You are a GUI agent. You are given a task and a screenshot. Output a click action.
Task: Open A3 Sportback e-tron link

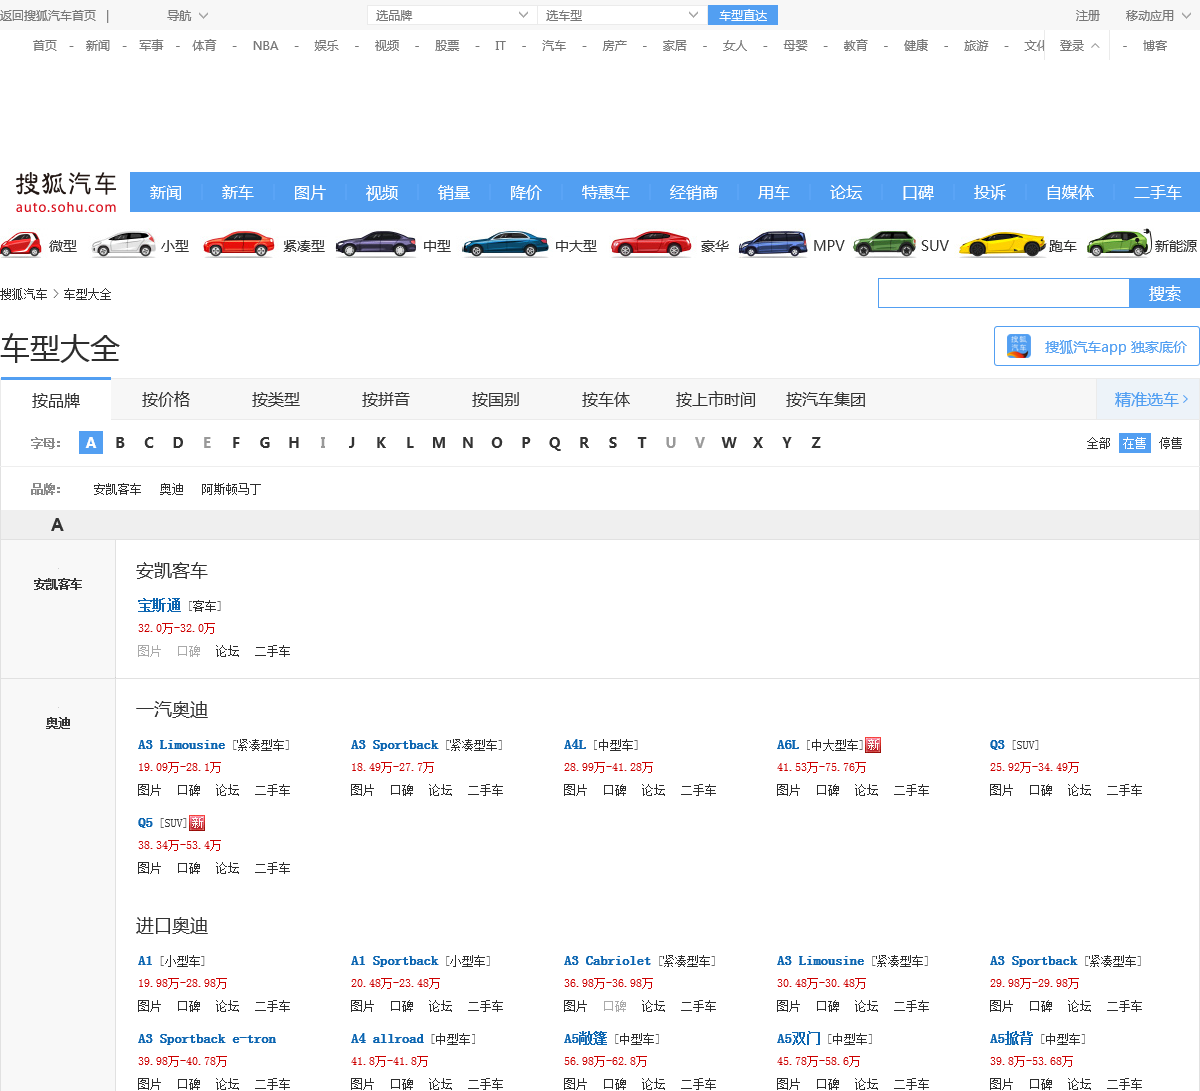pyautogui.click(x=207, y=1039)
